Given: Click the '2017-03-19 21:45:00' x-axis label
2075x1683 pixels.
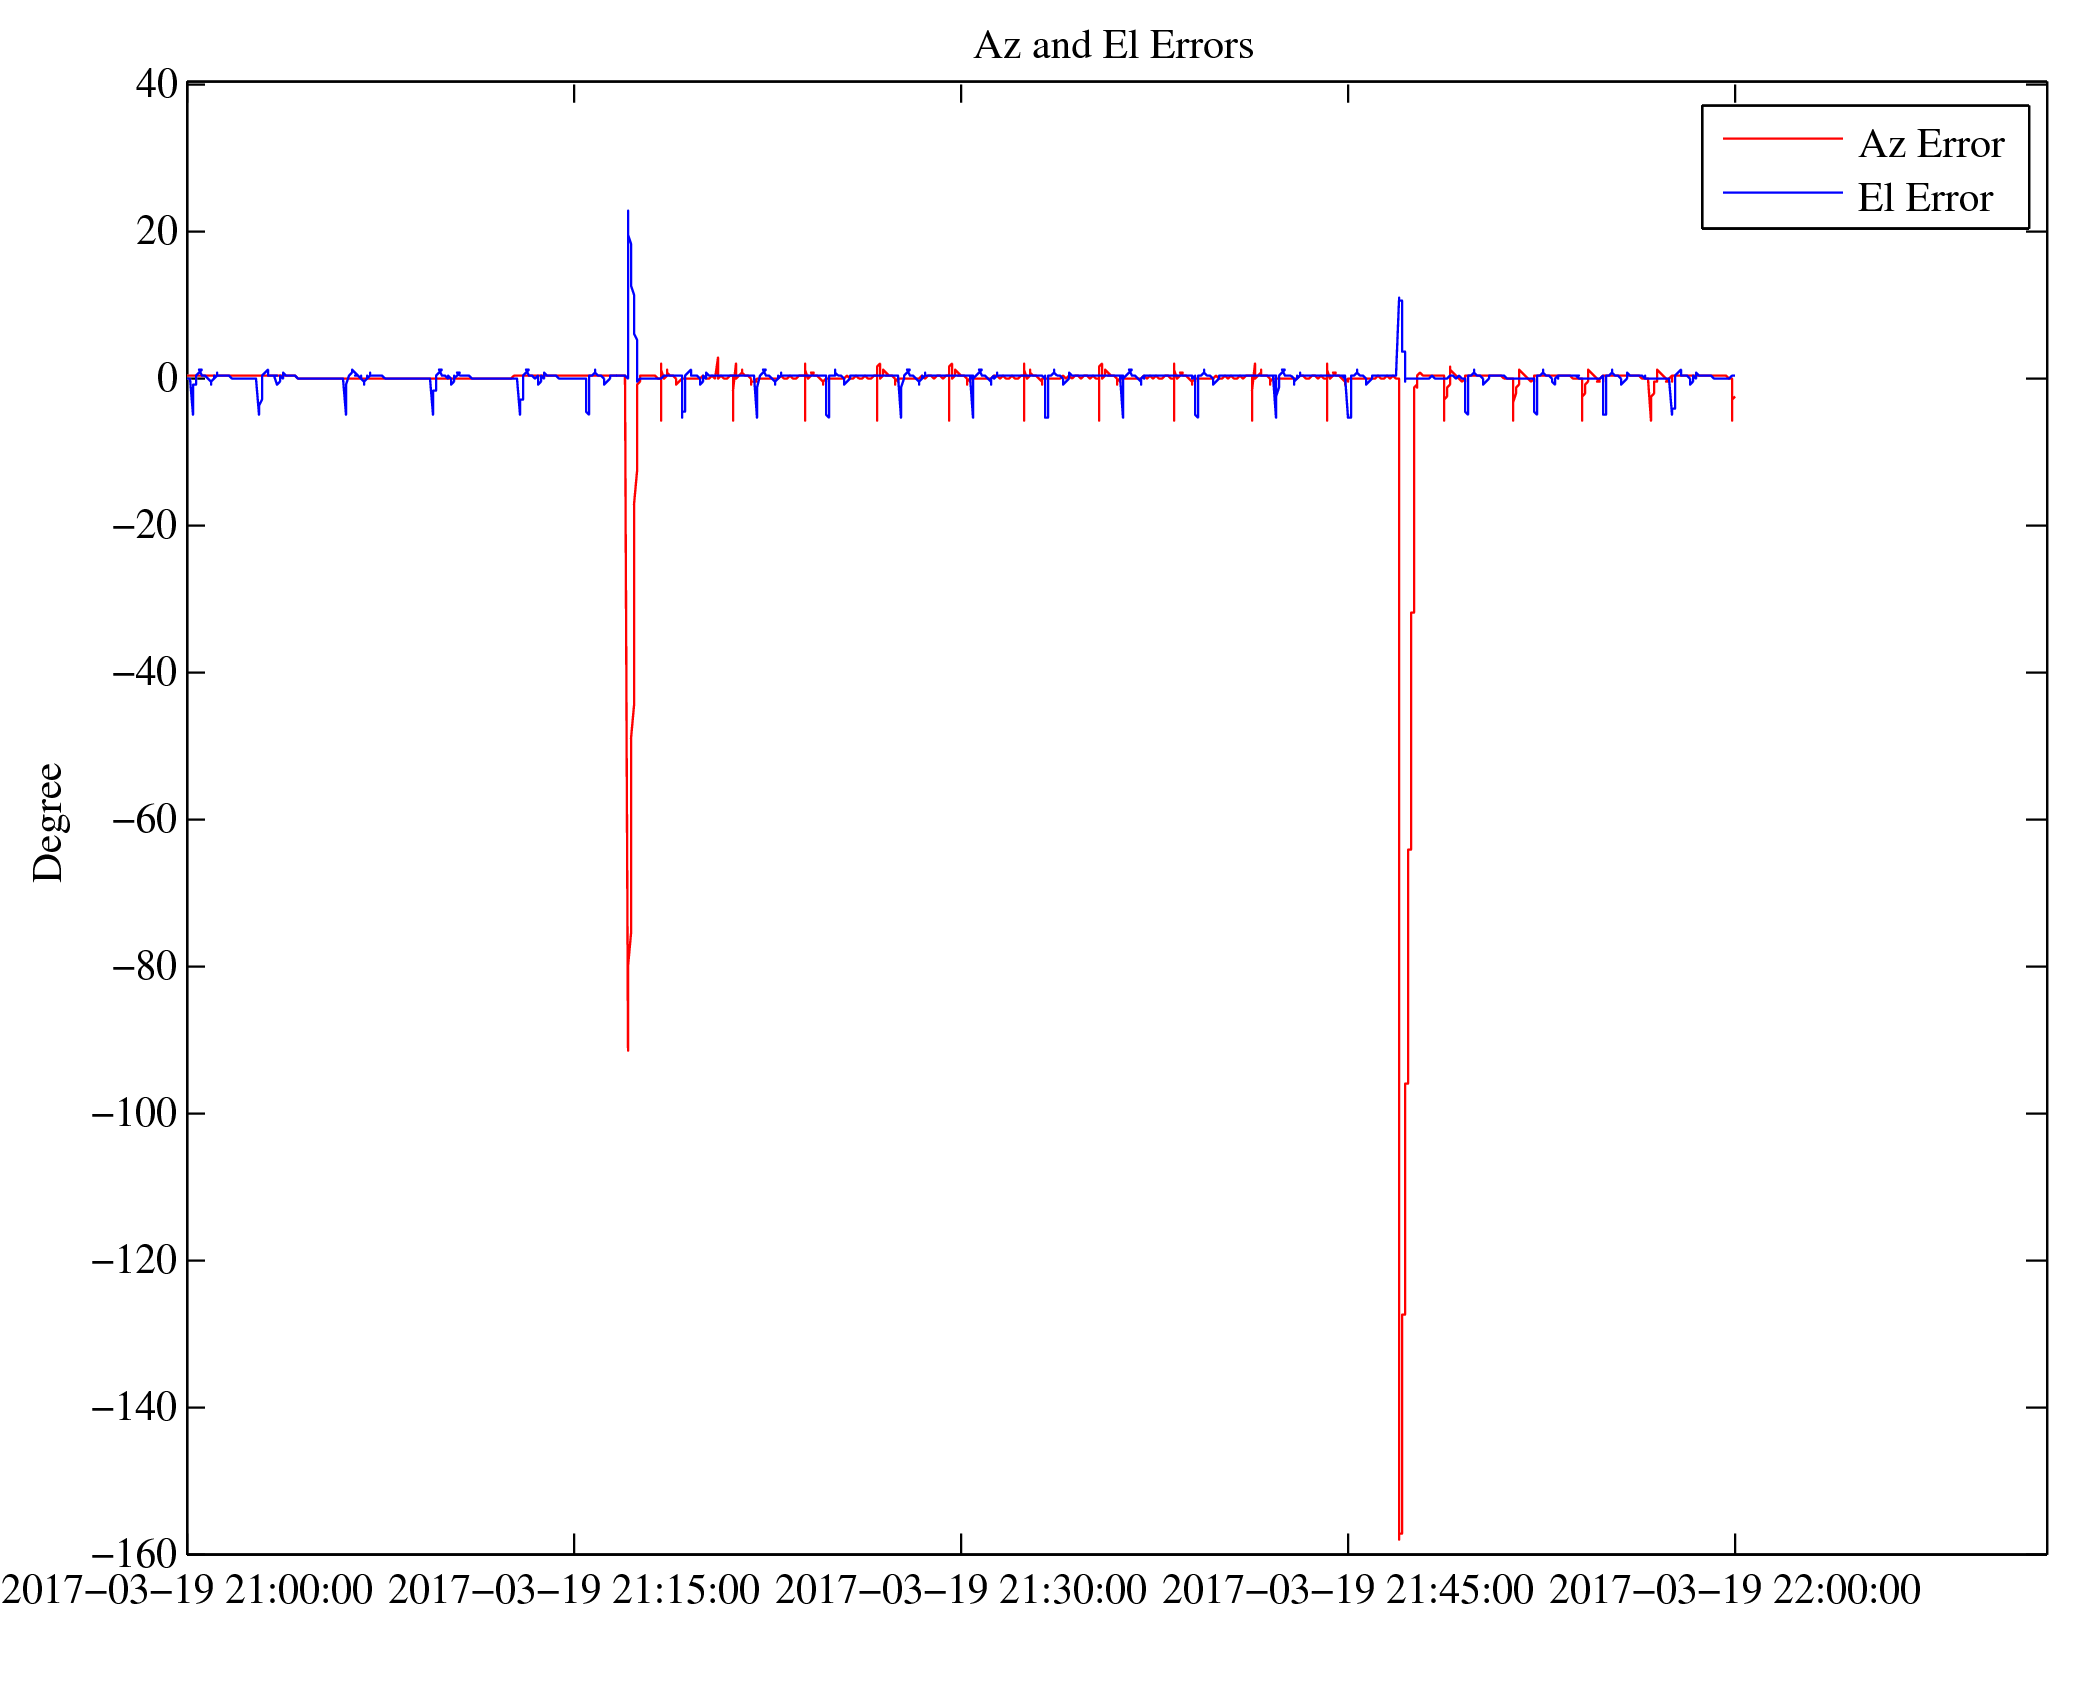Looking at the screenshot, I should point(1347,1590).
